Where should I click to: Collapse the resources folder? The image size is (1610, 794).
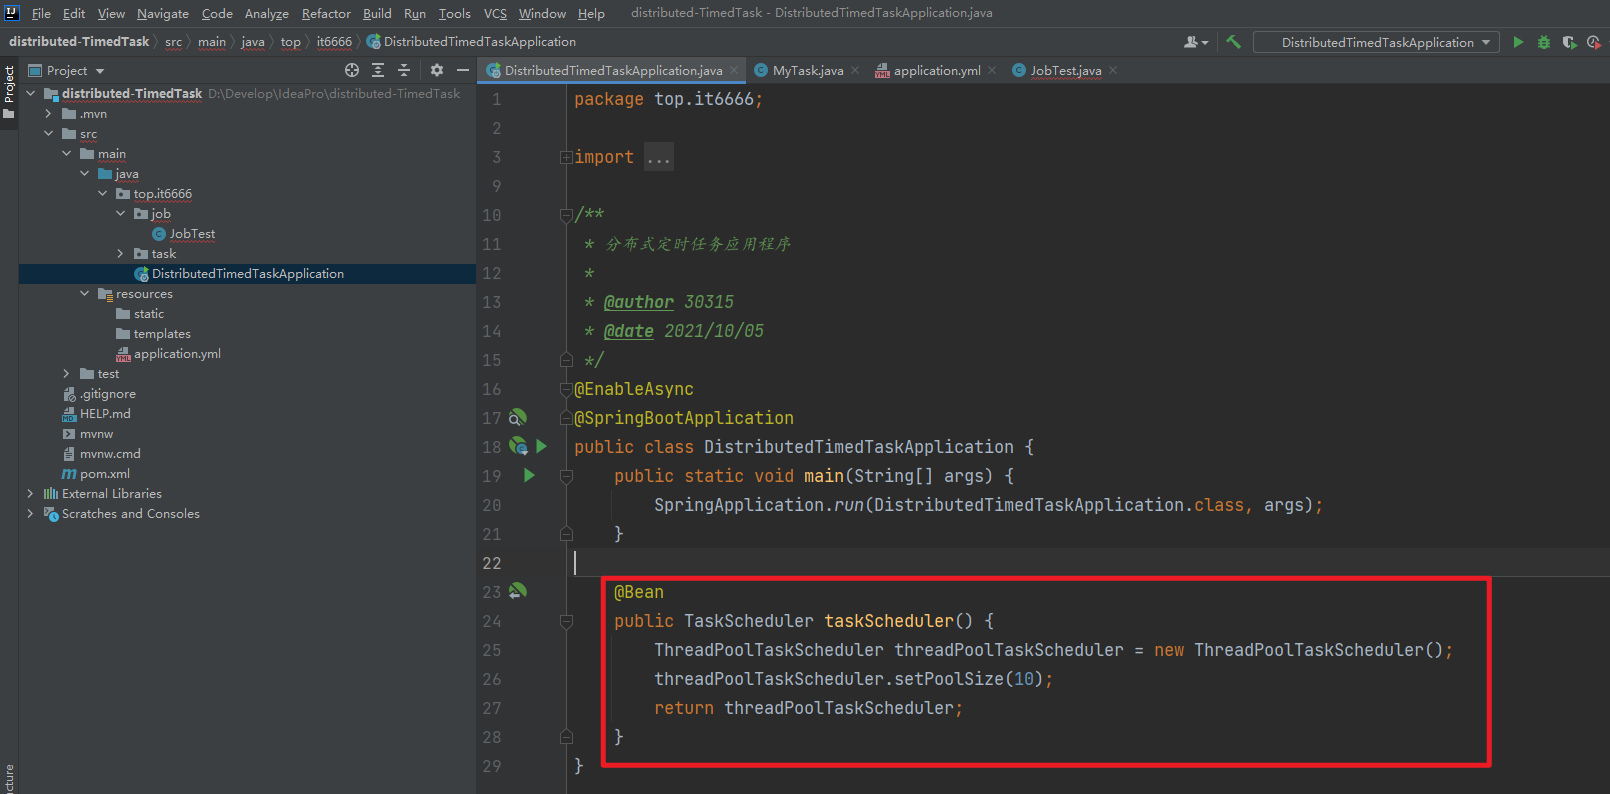pos(84,293)
